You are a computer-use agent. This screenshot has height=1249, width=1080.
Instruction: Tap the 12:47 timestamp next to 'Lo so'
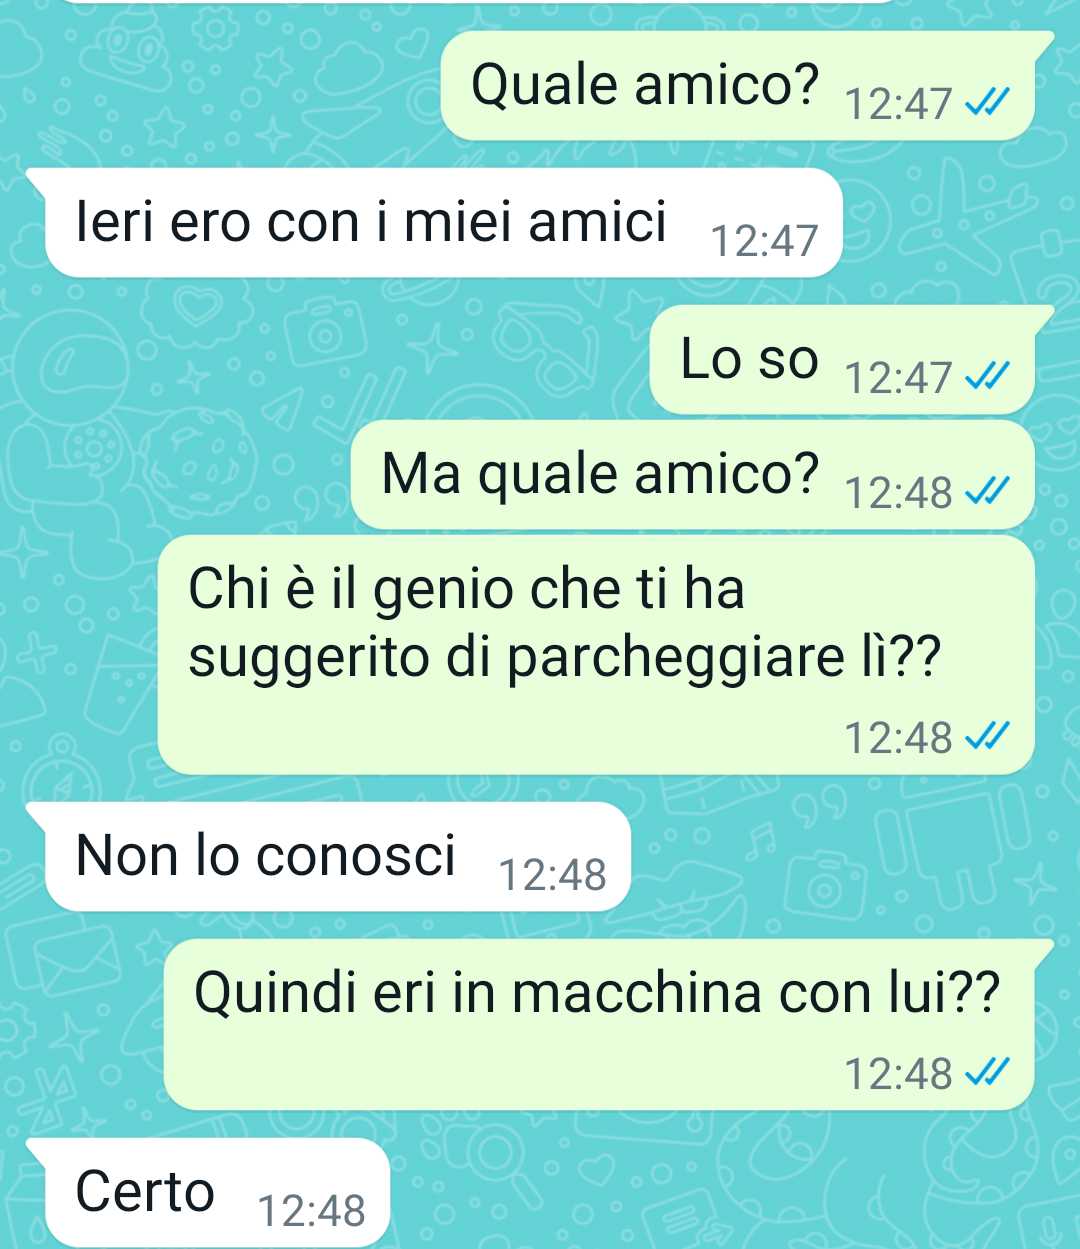pos(899,377)
